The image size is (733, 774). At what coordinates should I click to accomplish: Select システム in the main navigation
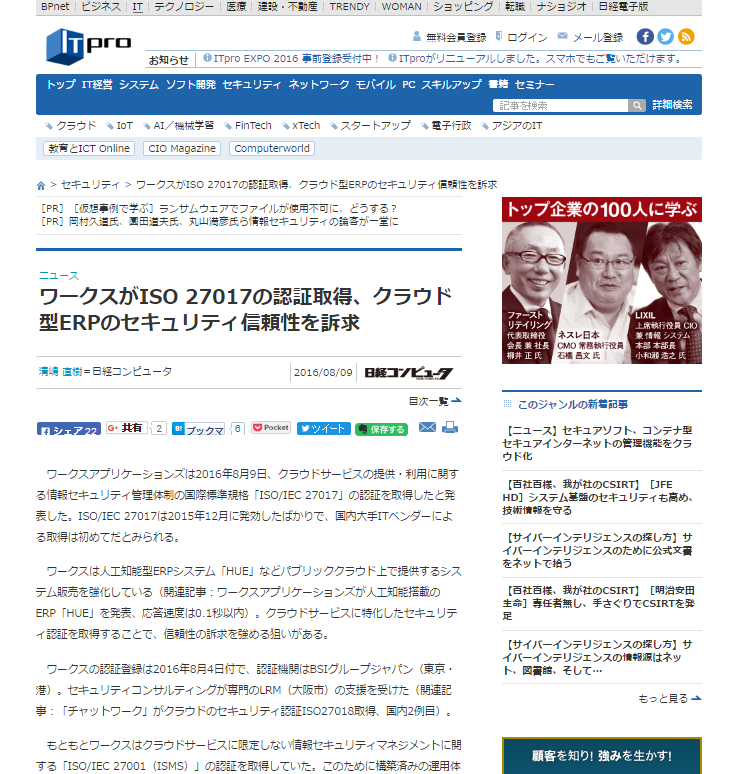click(x=139, y=84)
